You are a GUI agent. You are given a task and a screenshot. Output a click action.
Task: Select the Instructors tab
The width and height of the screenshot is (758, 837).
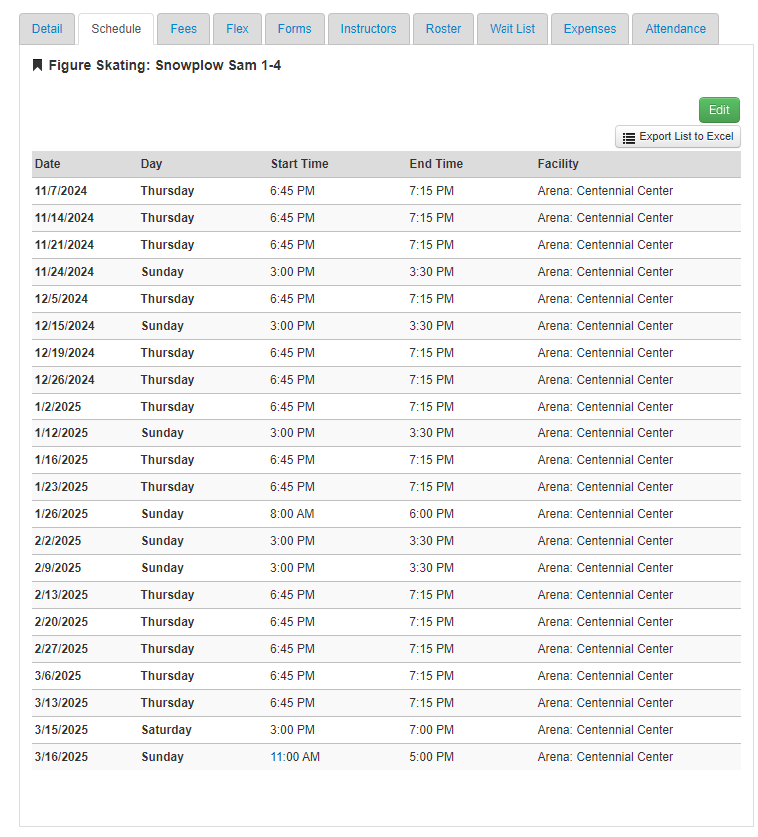[x=368, y=29]
